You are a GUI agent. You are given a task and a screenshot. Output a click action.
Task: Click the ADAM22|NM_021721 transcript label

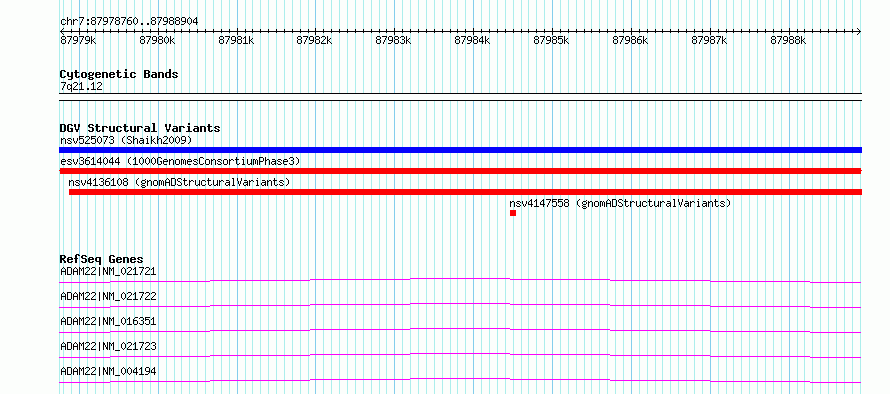(108, 271)
